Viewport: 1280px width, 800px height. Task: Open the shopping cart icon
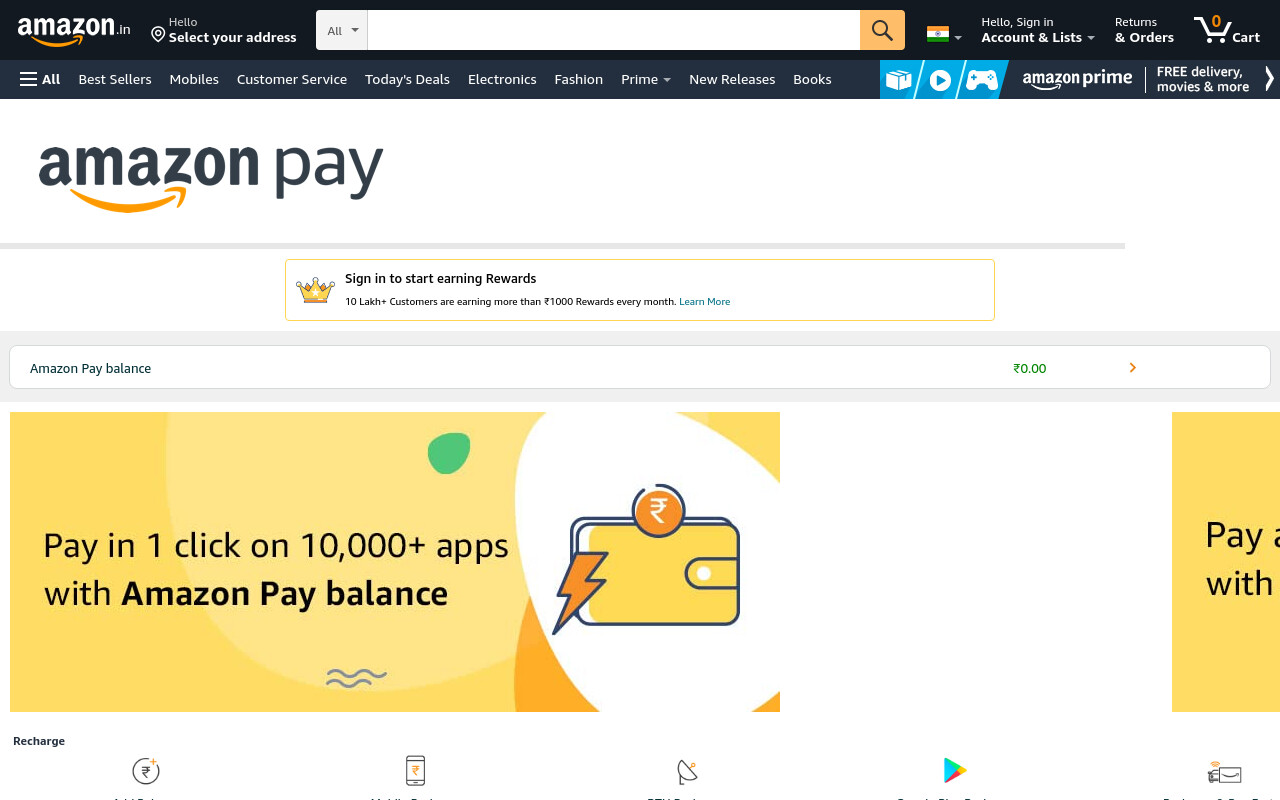[x=1226, y=30]
